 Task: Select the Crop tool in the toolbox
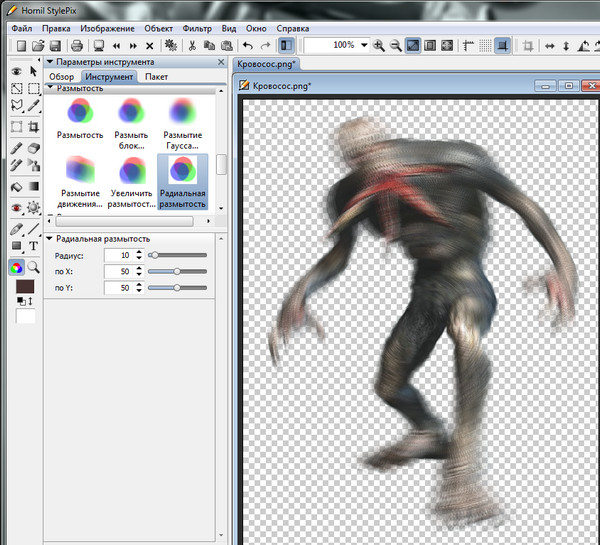(x=34, y=127)
